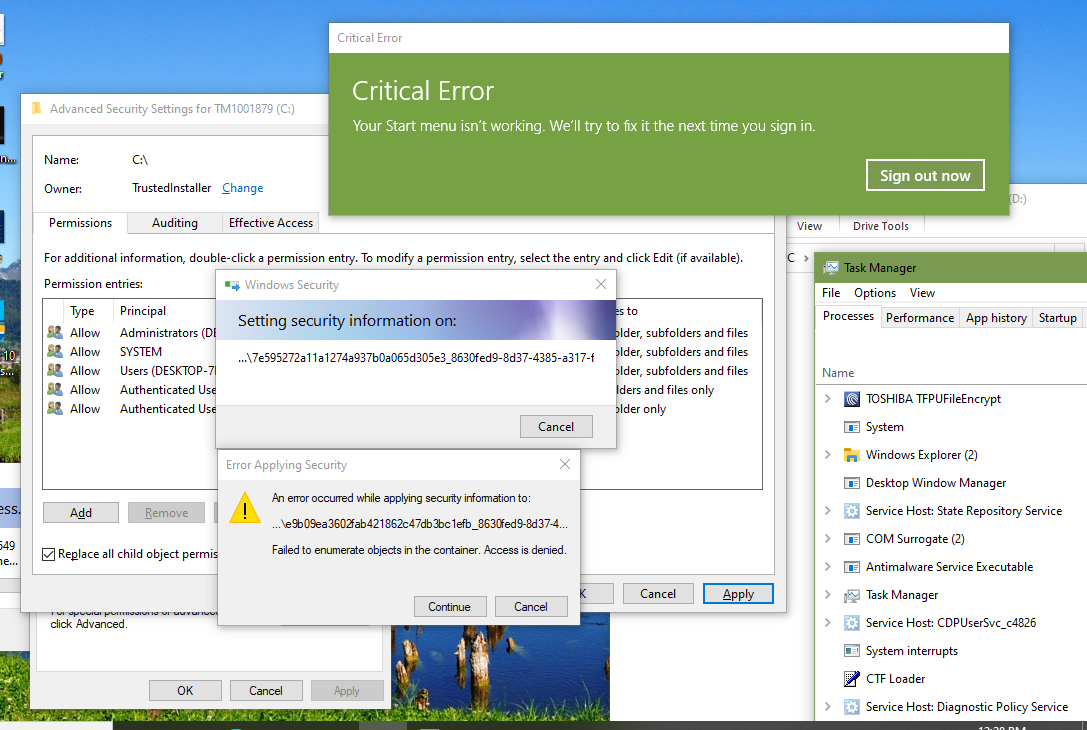This screenshot has height=730, width=1087.
Task: Expand the TOSHIBA TFPUFileEncrypt process entry
Action: click(827, 398)
